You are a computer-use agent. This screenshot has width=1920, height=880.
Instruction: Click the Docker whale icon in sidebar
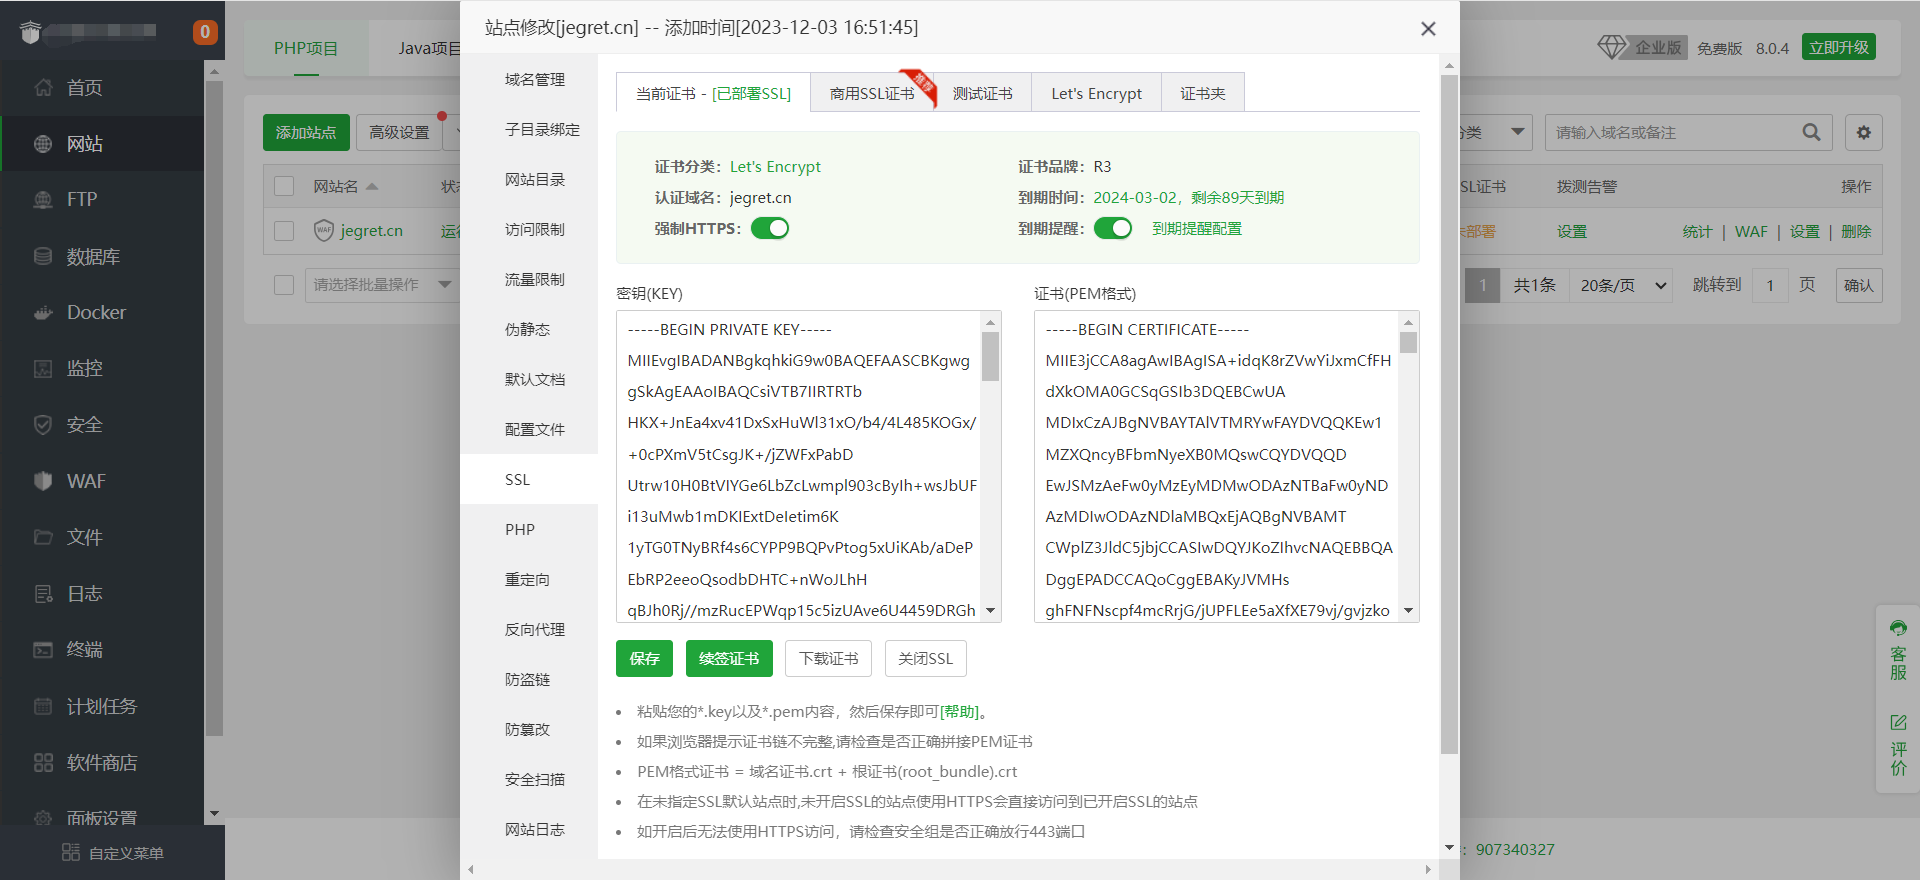pos(43,313)
